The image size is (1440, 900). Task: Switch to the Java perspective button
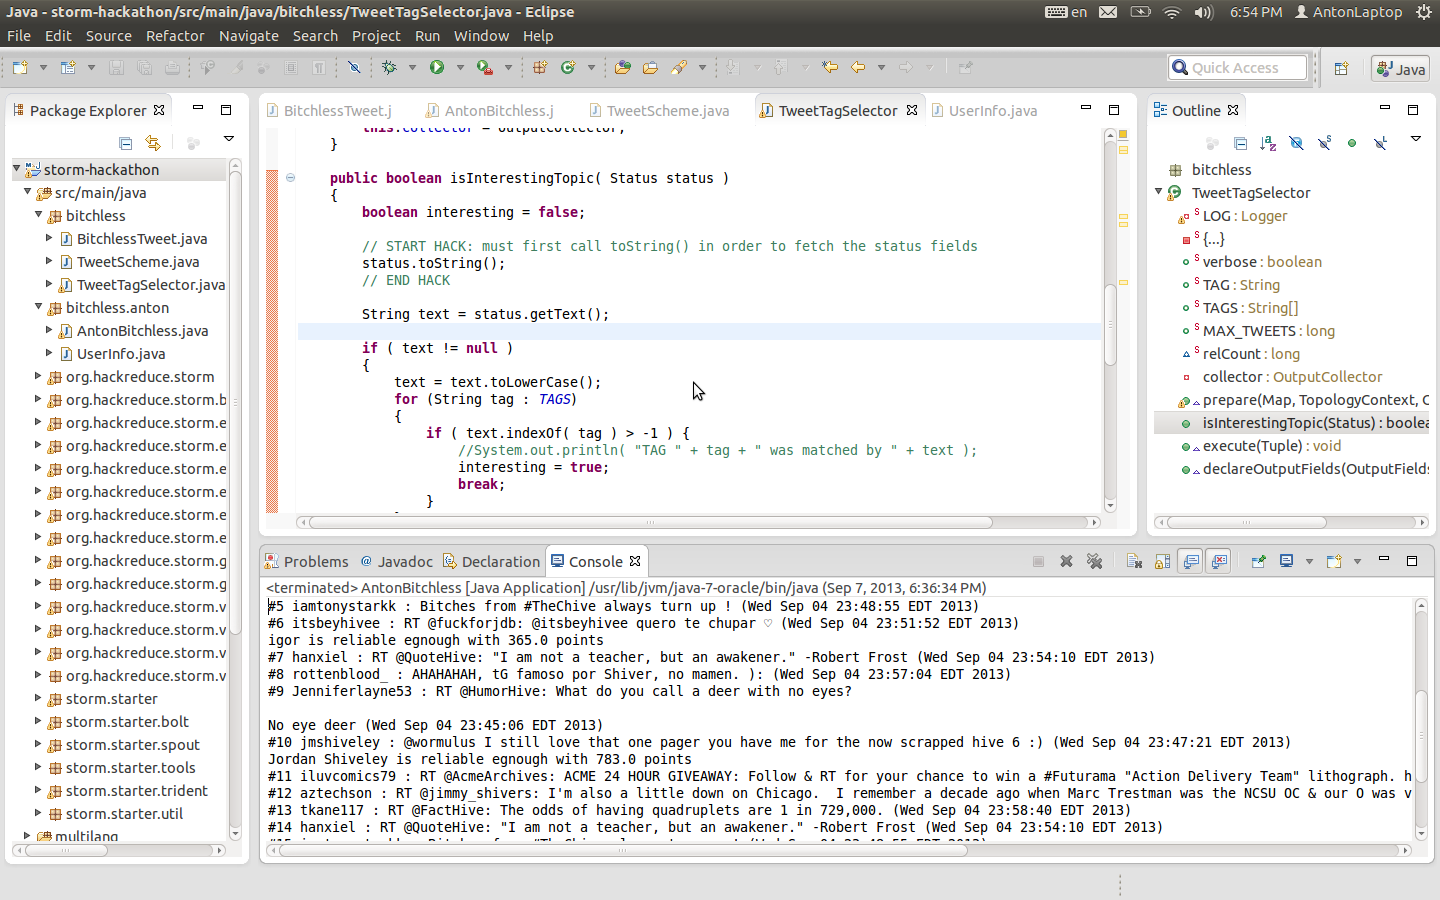tap(1400, 68)
